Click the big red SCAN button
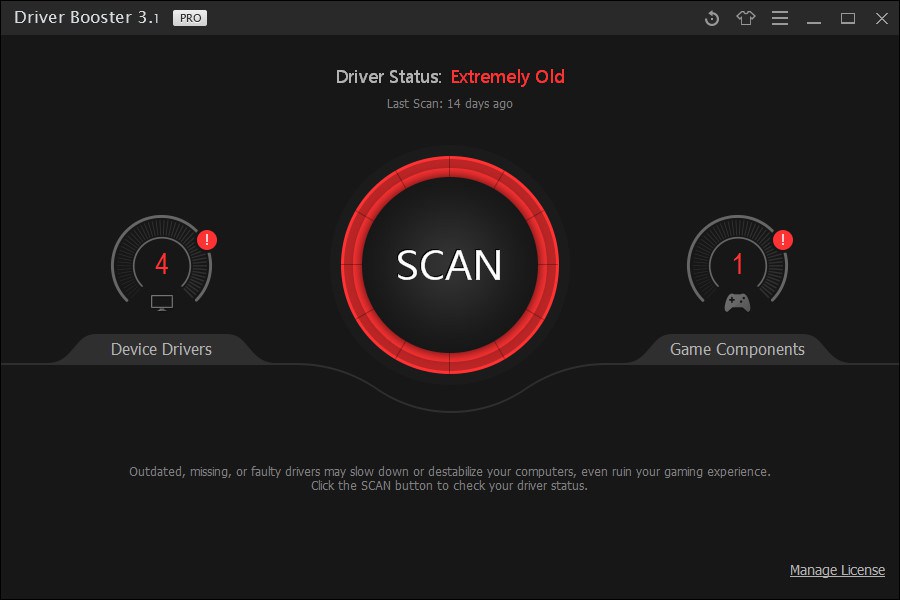900x600 pixels. tap(450, 265)
